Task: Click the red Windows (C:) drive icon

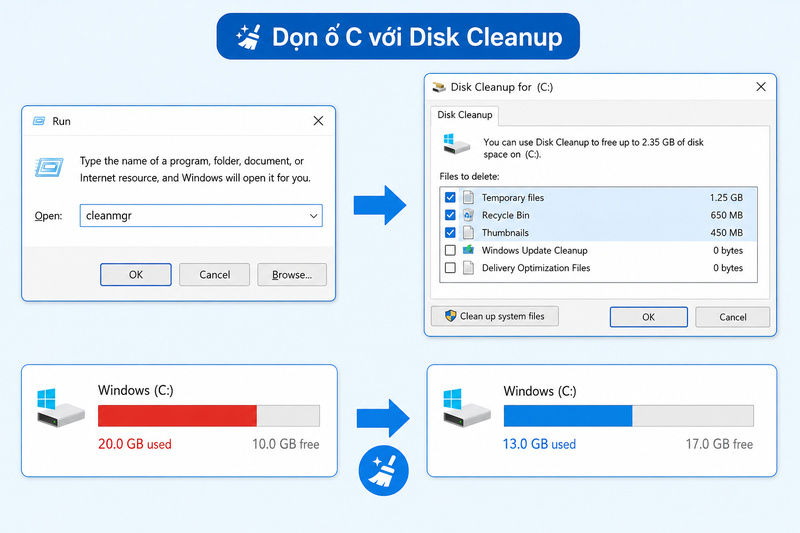Action: point(60,407)
